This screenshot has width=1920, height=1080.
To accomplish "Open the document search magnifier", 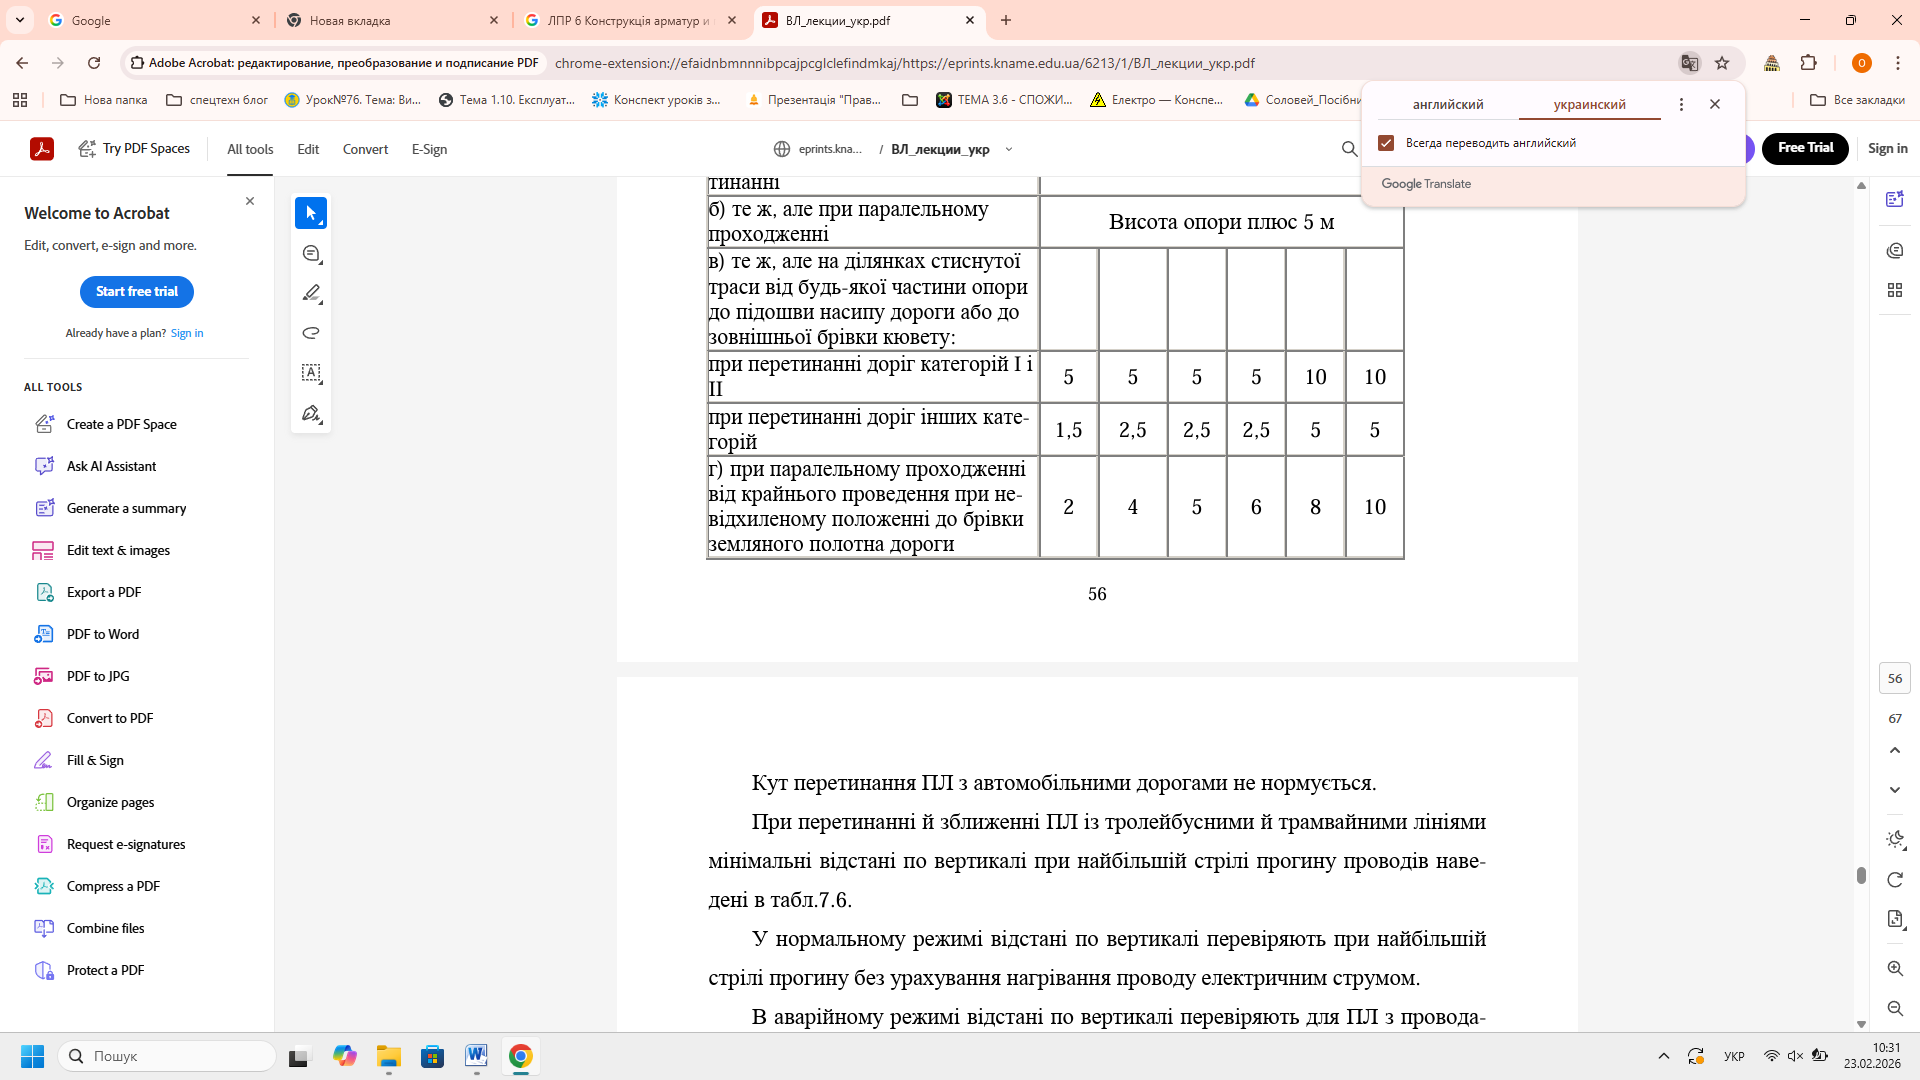I will [x=1349, y=149].
